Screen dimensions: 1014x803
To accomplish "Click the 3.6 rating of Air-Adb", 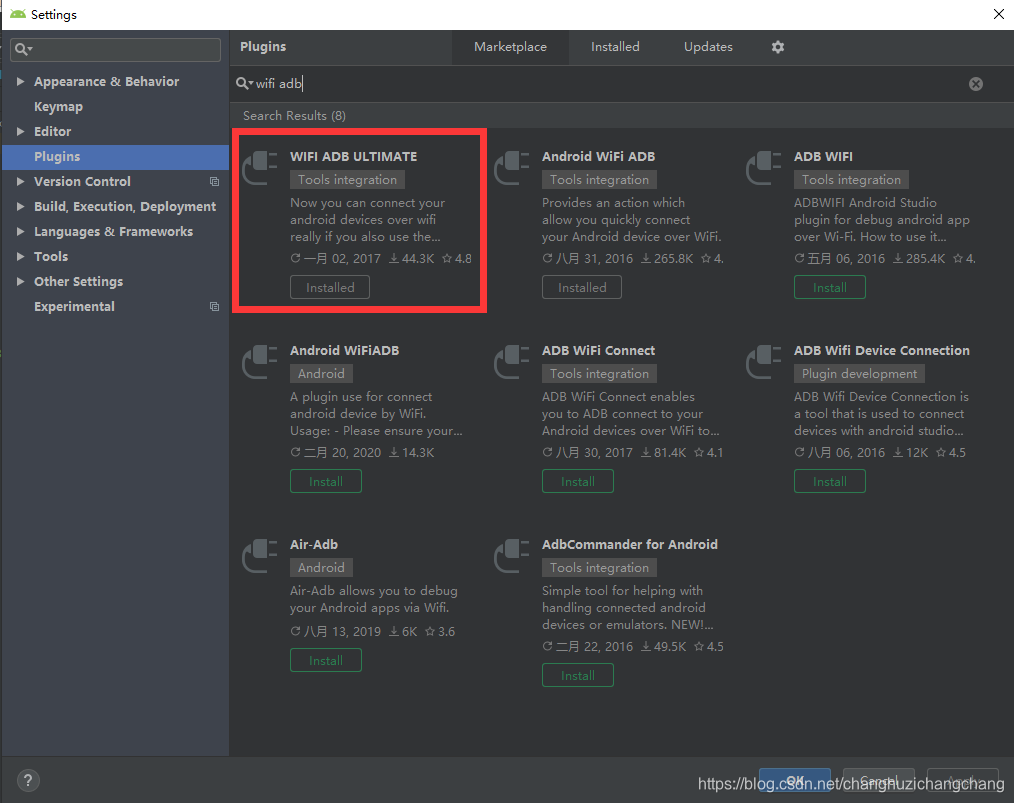I will tap(440, 632).
